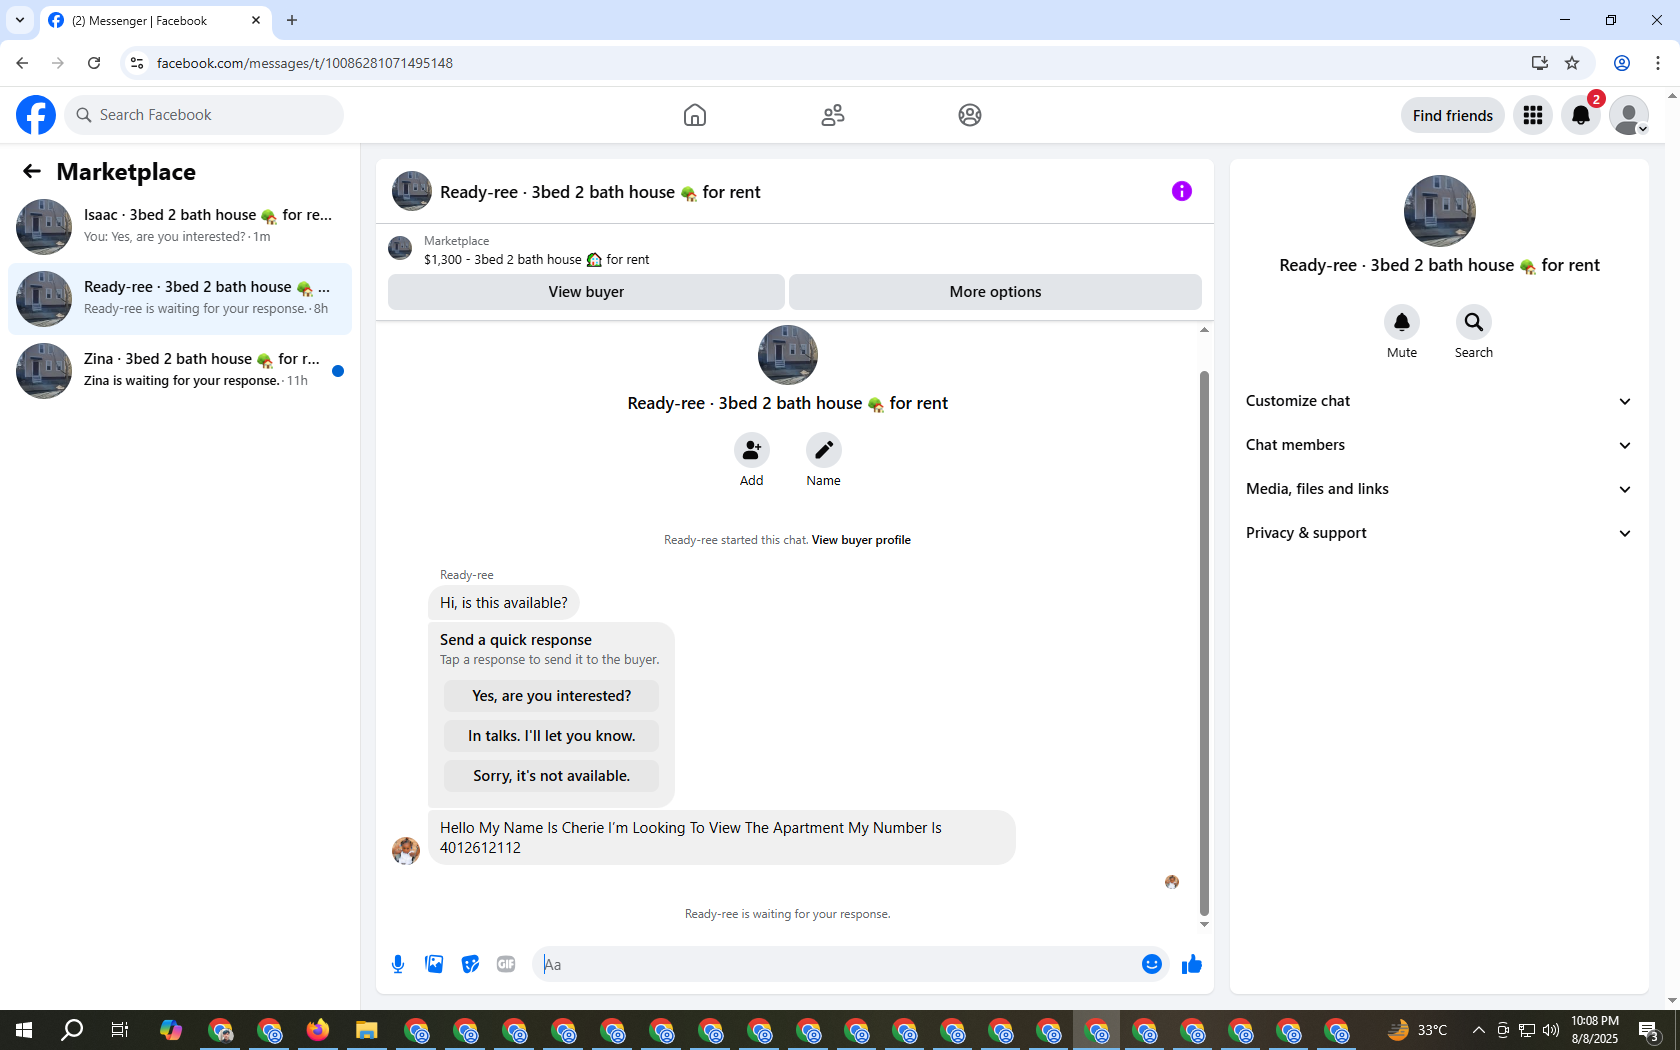
Task: Open File Explorer from taskbar
Action: 367,1030
